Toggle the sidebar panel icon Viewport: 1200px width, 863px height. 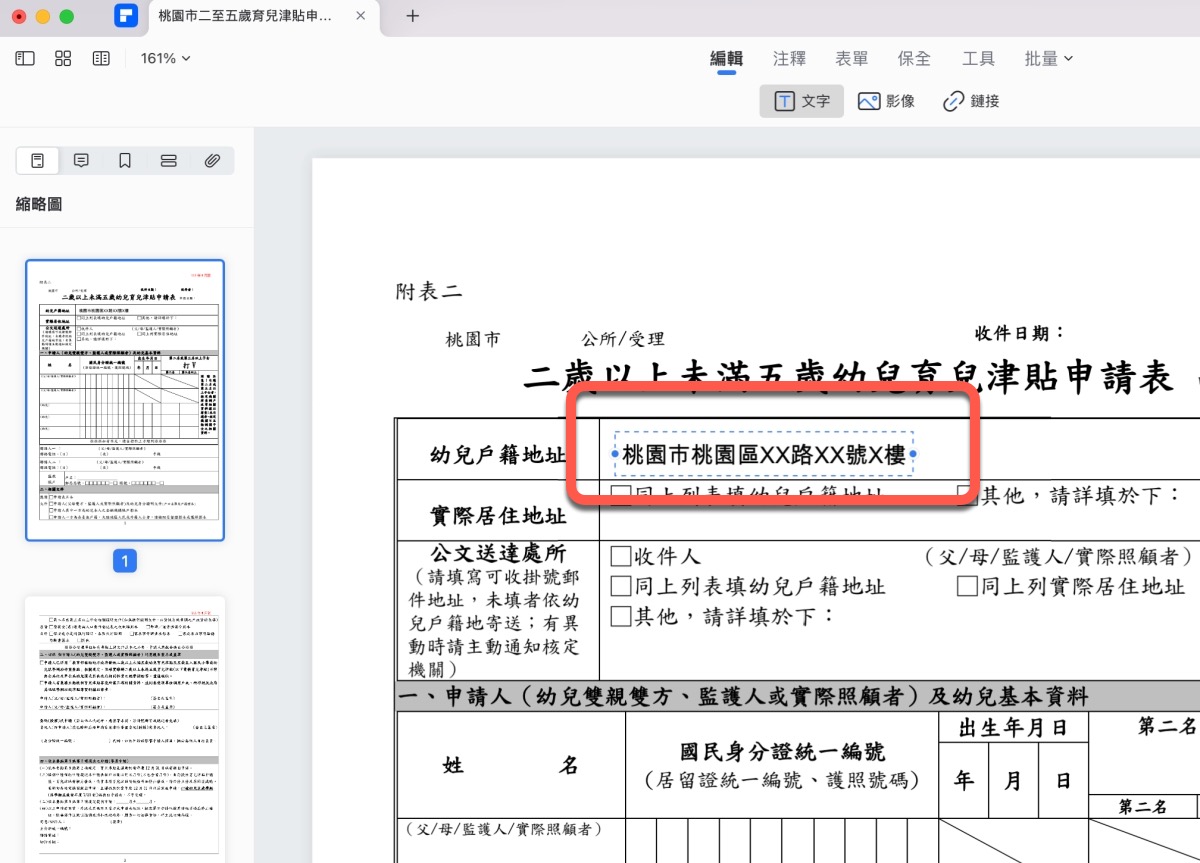click(x=25, y=59)
